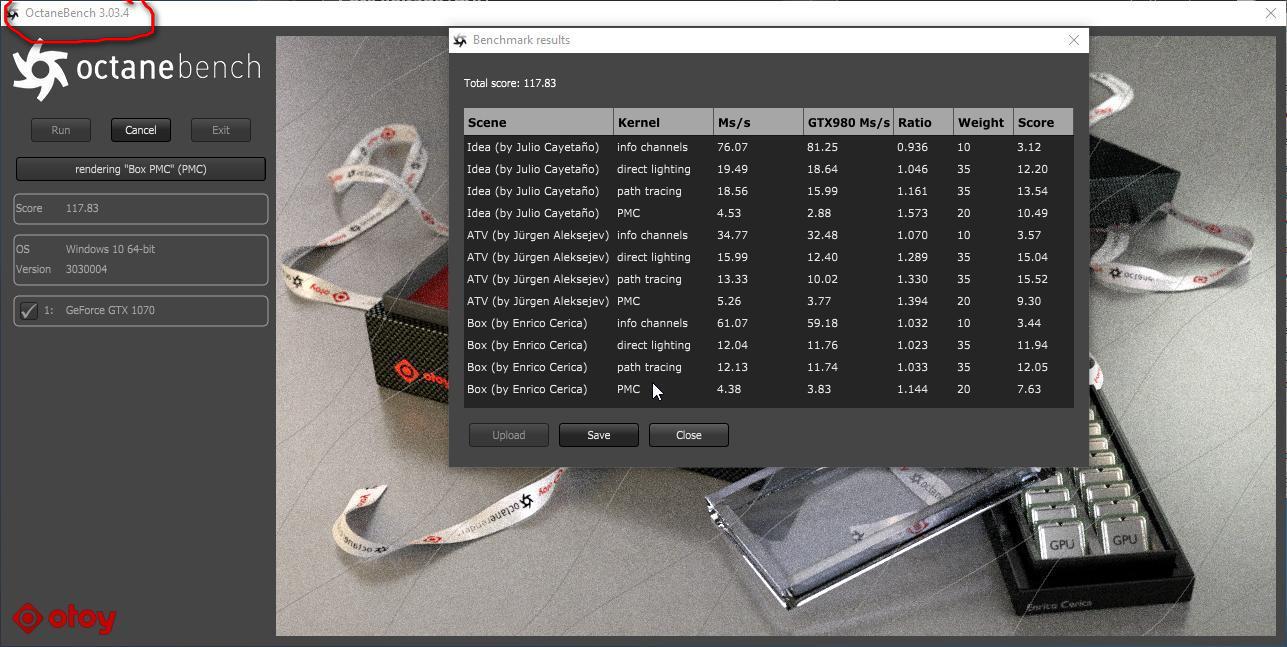Click the Ratio column header
The width and height of the screenshot is (1287, 647).
coord(924,122)
